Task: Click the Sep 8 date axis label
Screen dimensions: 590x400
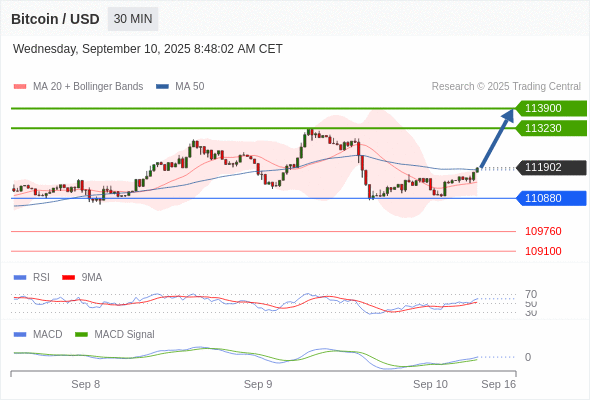Action: tap(85, 384)
